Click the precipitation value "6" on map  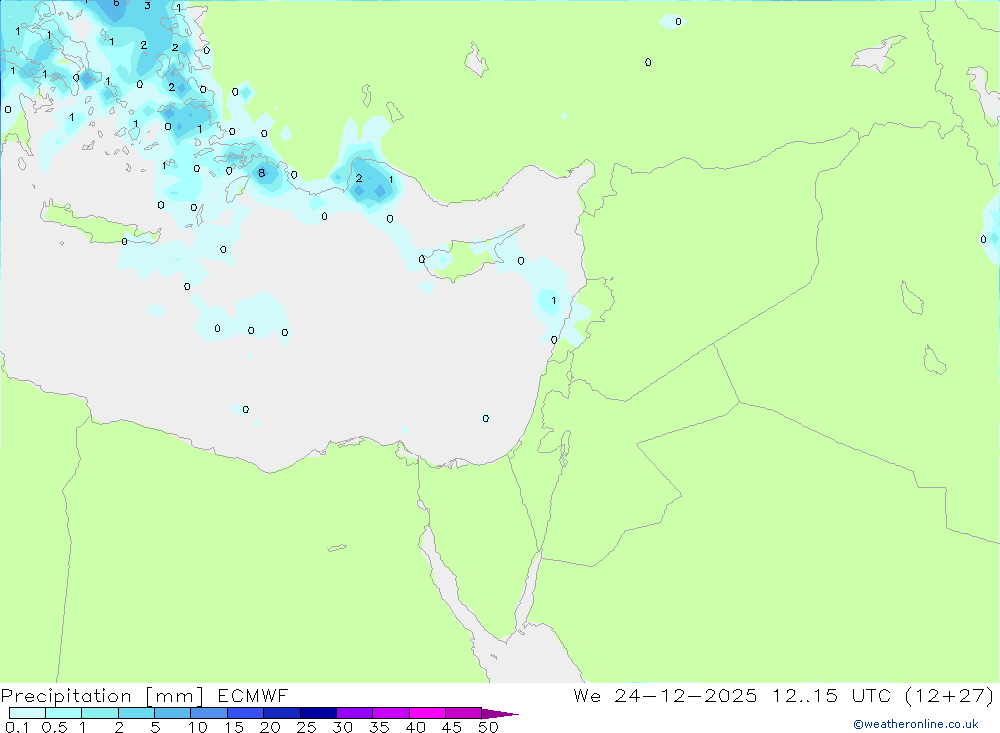pyautogui.click(x=116, y=3)
